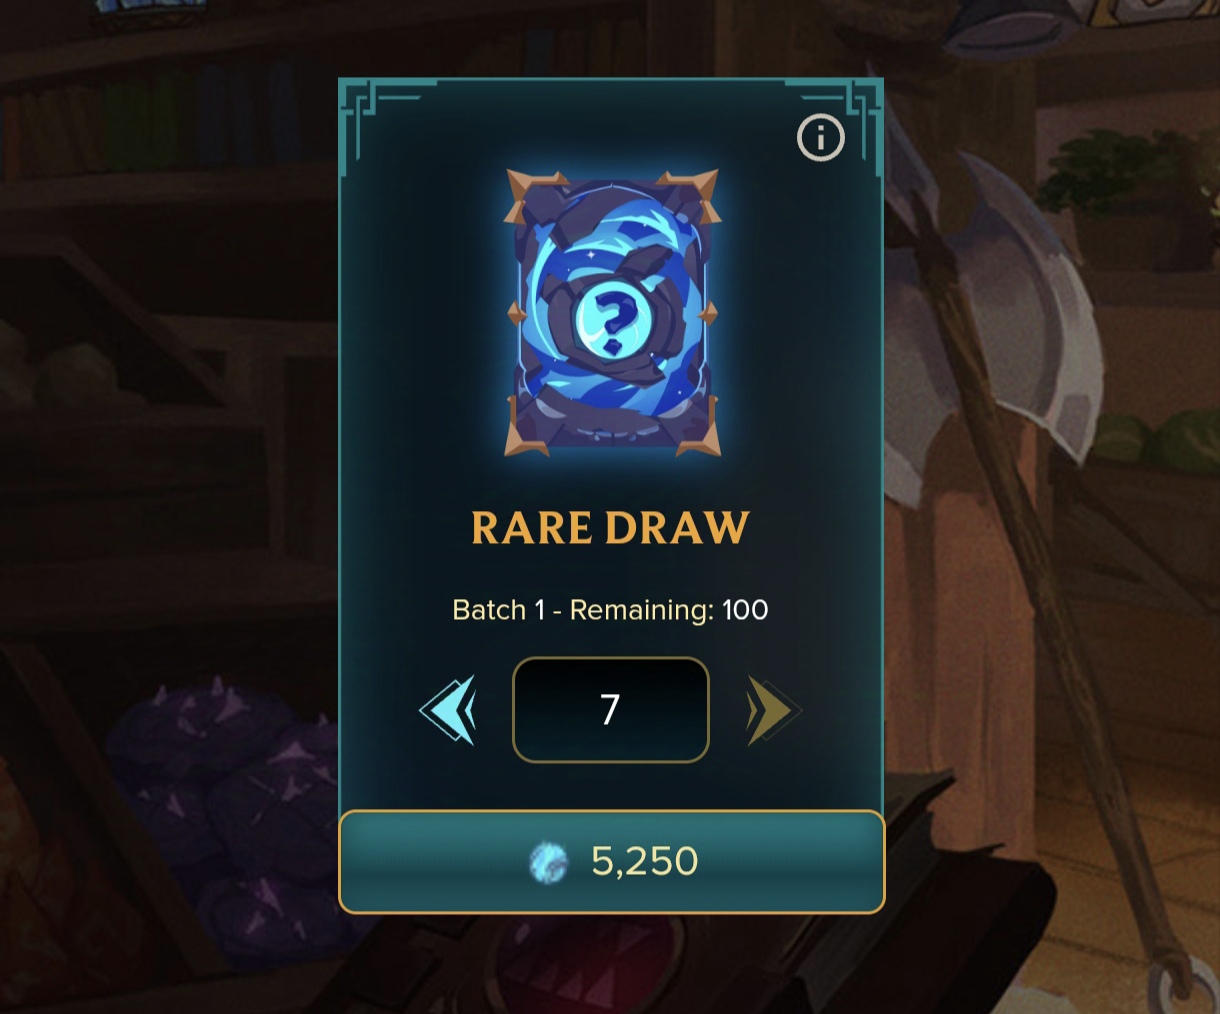Click the blue shard currency icon
Image resolution: width=1220 pixels, height=1014 pixels.
coord(548,862)
